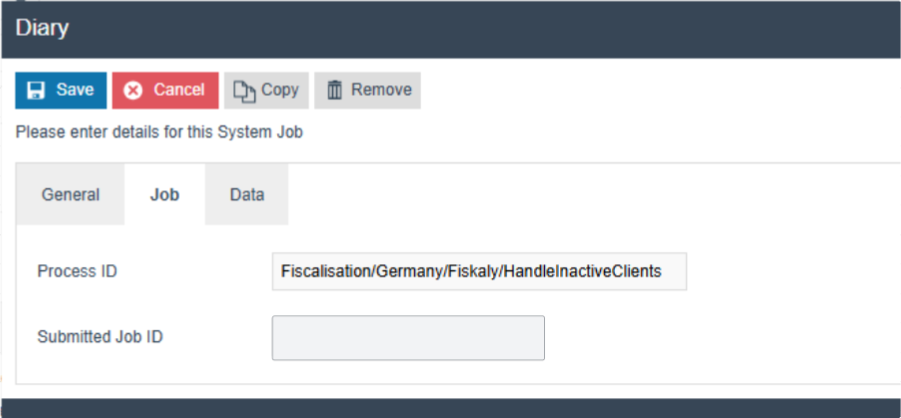Image resolution: width=901 pixels, height=418 pixels.
Task: Click the Copy documents icon
Action: [244, 90]
